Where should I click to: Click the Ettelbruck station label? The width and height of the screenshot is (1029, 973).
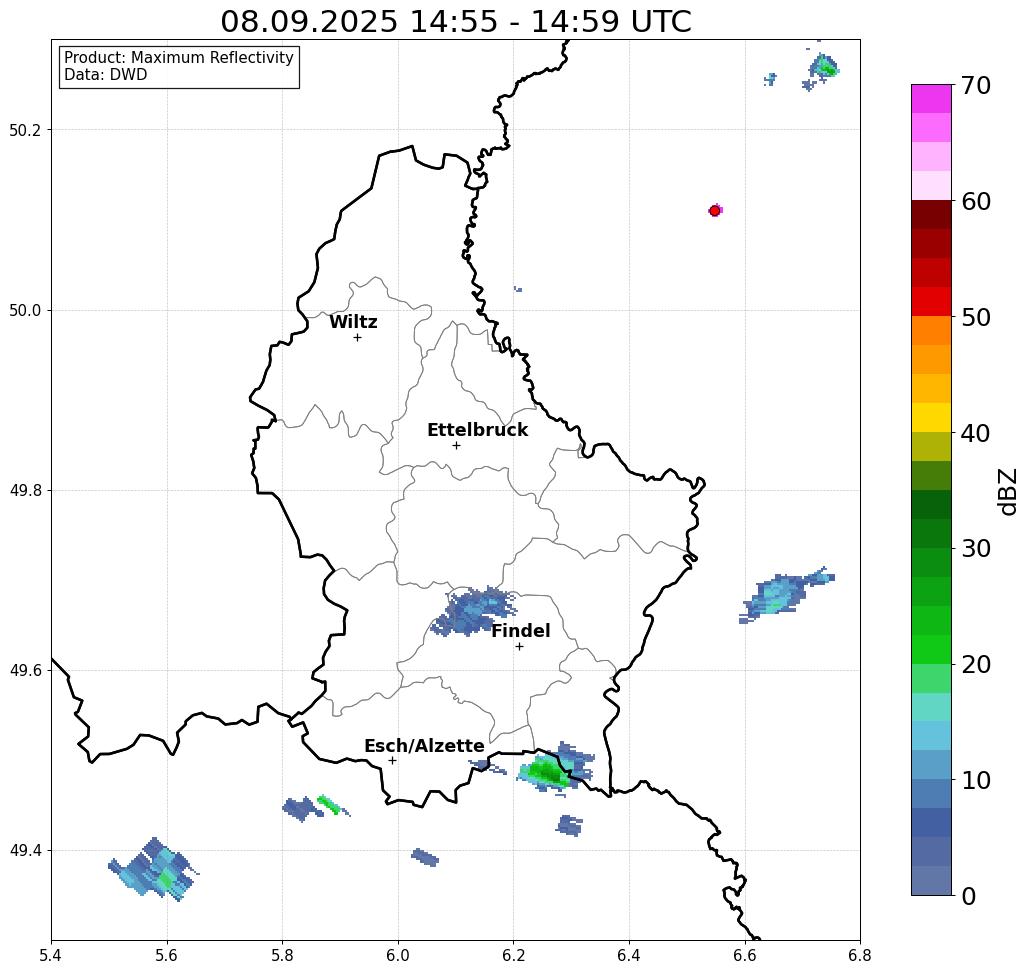point(477,430)
